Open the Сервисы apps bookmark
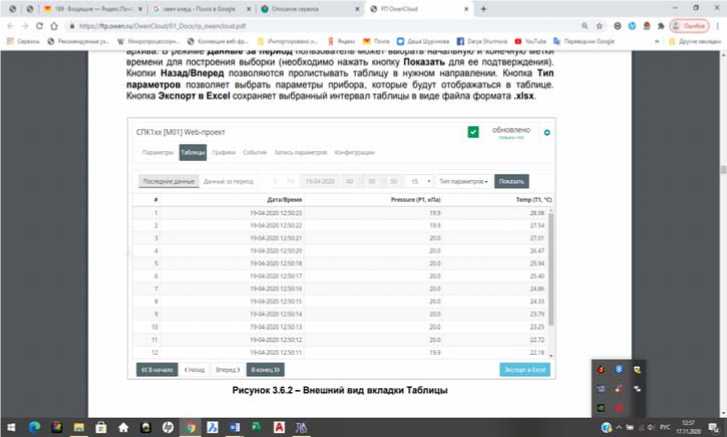727x437 pixels. pyautogui.click(x=23, y=41)
